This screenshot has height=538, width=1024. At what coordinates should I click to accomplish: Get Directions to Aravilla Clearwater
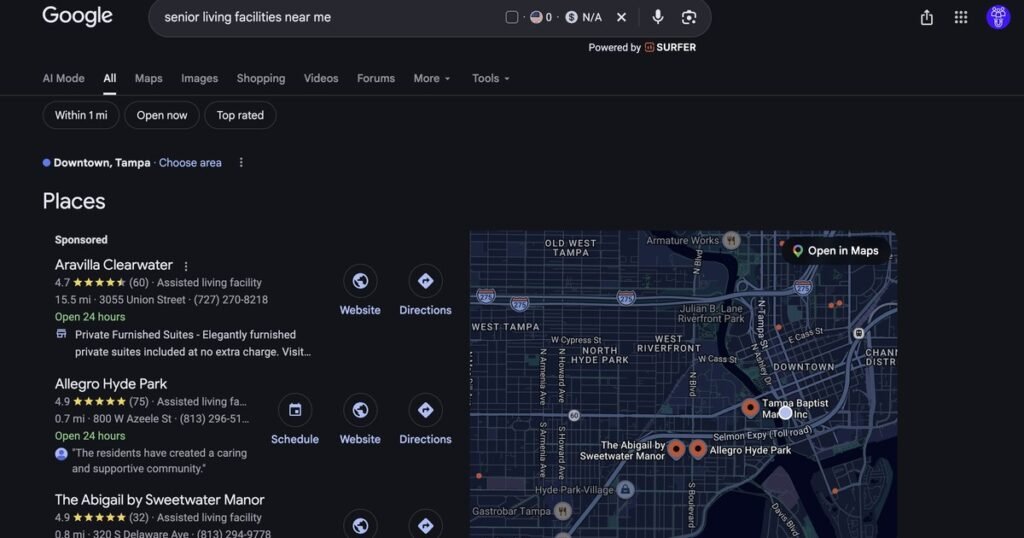pos(425,281)
